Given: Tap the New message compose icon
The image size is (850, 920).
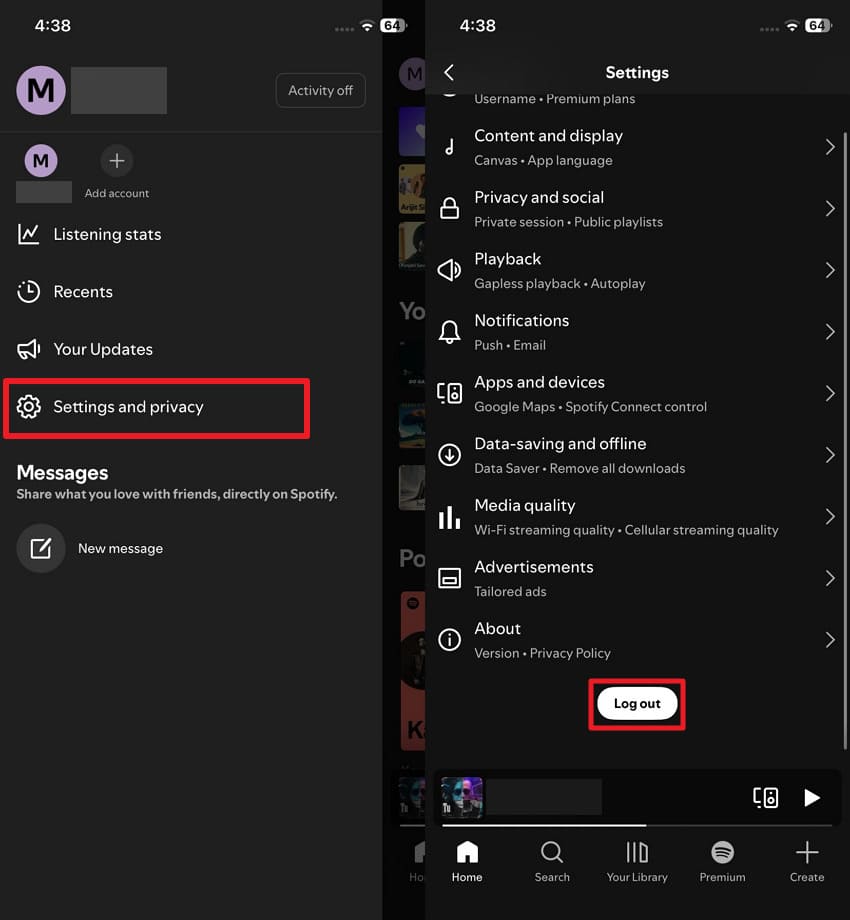Looking at the screenshot, I should 40,549.
